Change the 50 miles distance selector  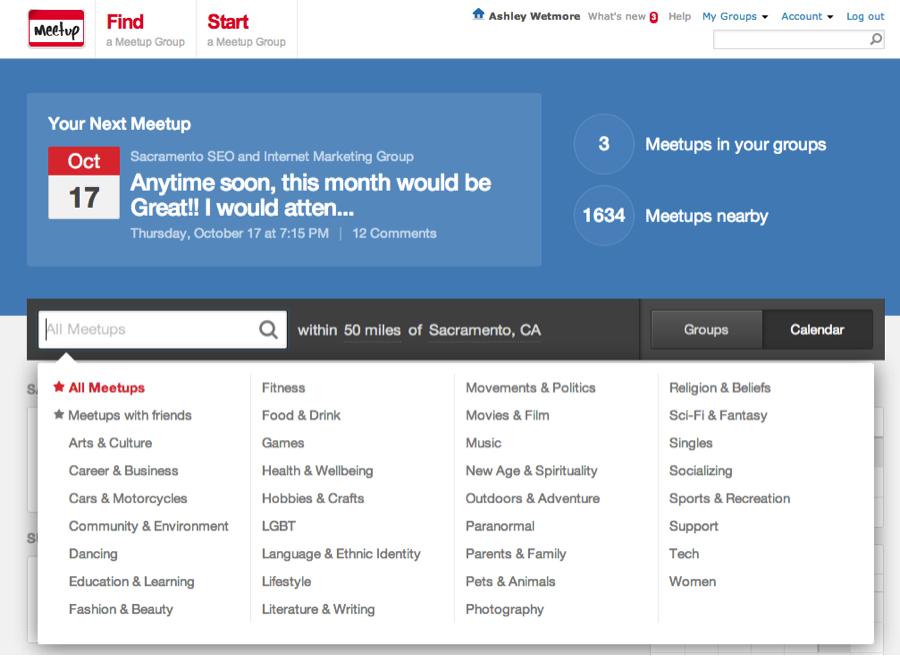(372, 330)
